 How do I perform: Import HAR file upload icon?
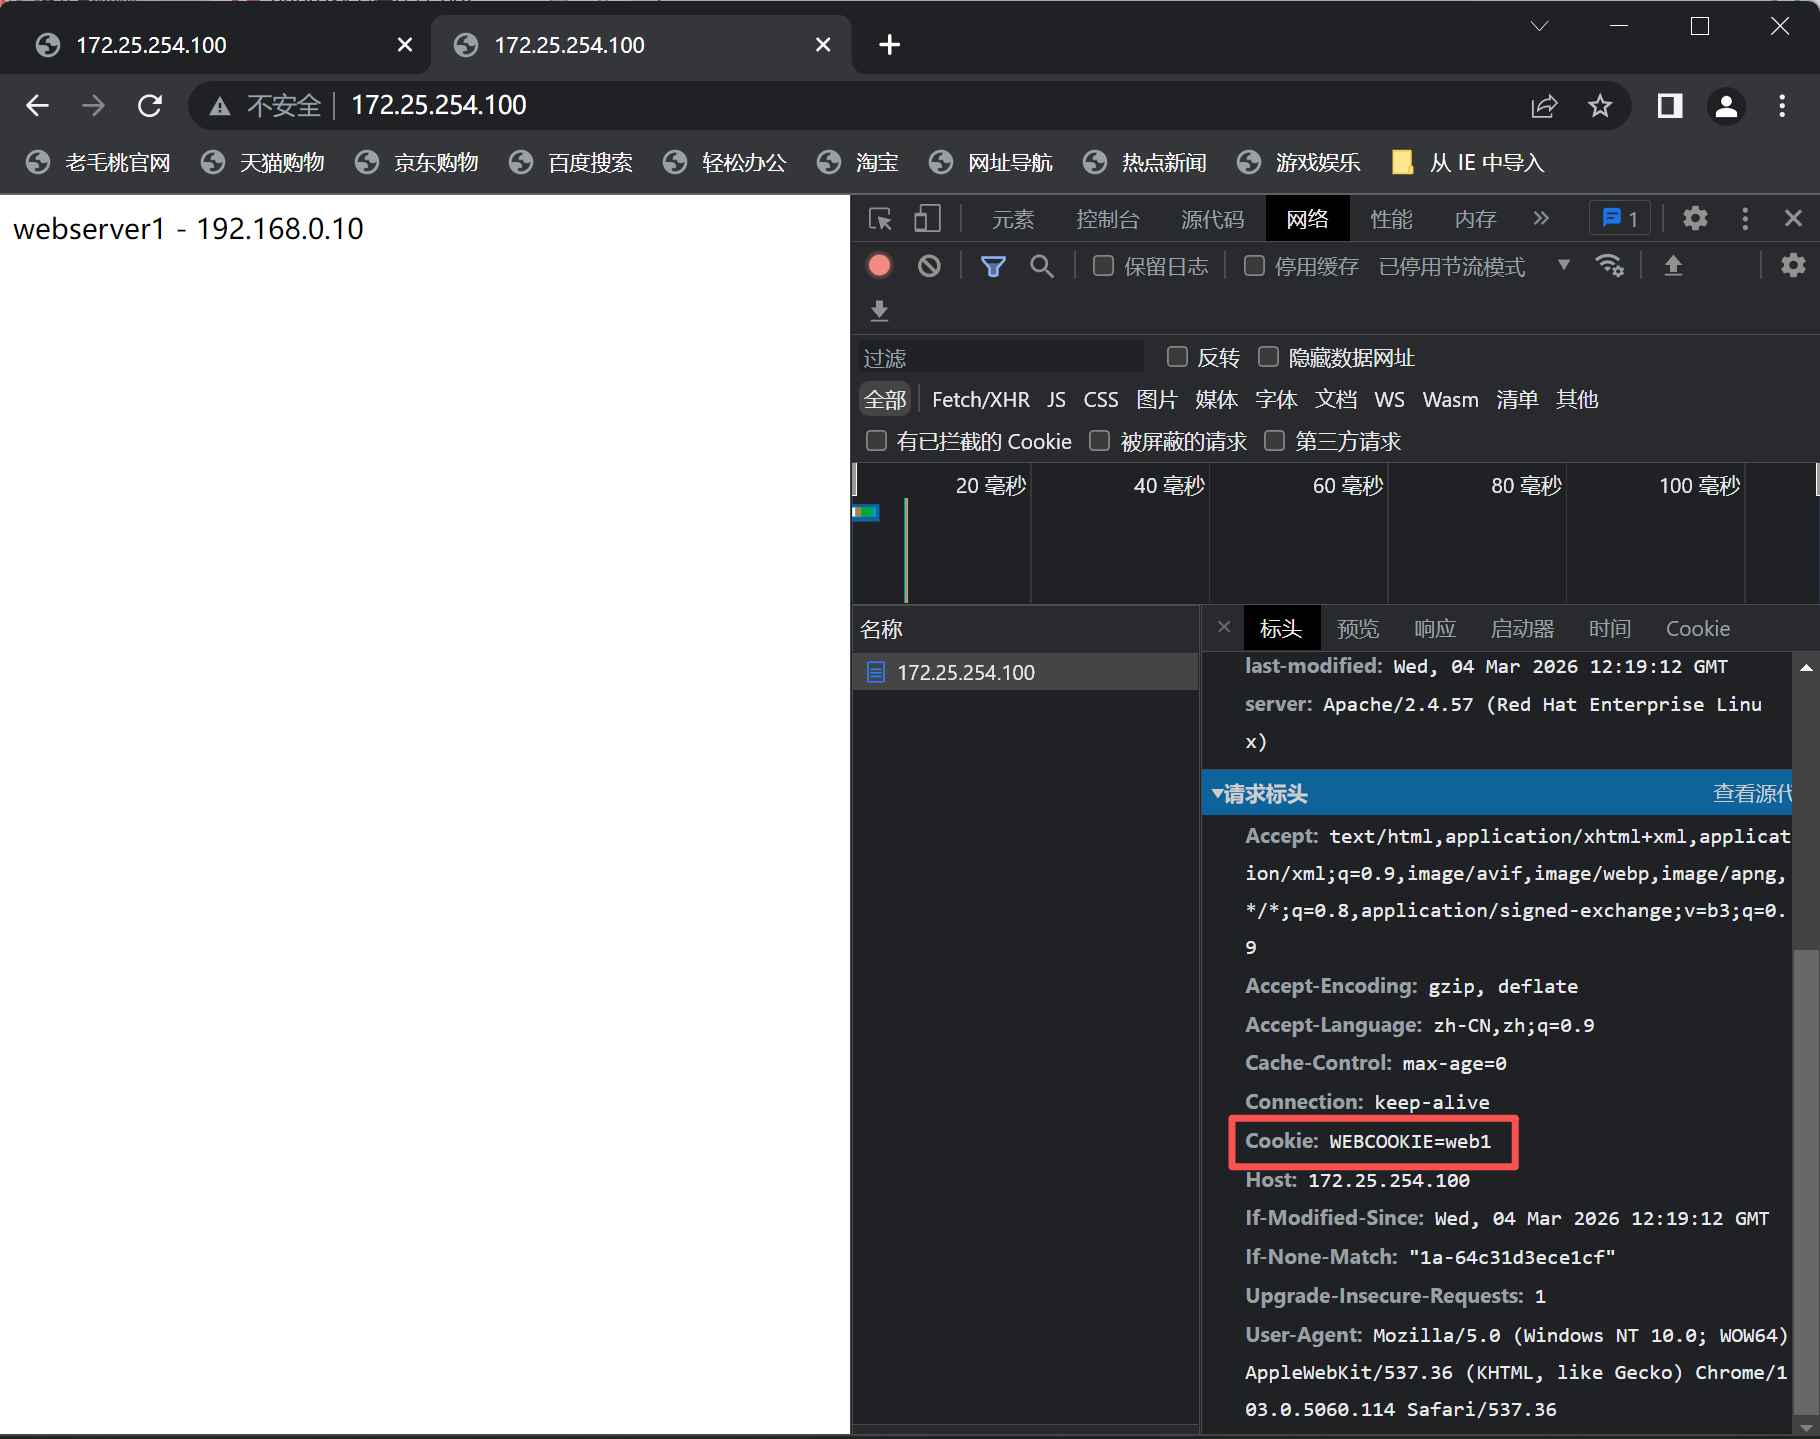pyautogui.click(x=1673, y=266)
